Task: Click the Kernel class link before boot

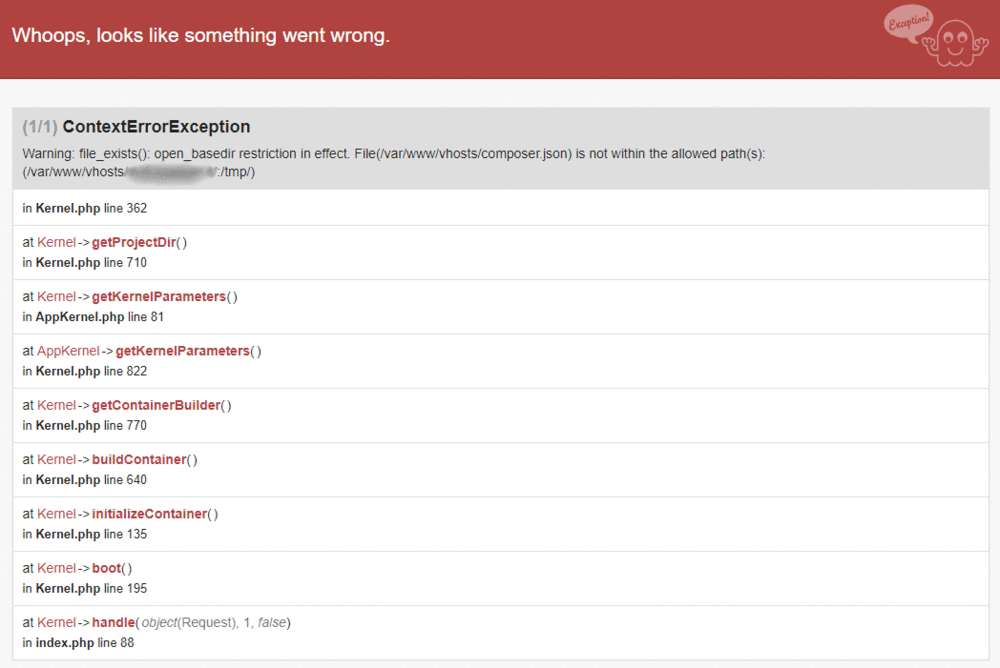Action: tap(56, 568)
